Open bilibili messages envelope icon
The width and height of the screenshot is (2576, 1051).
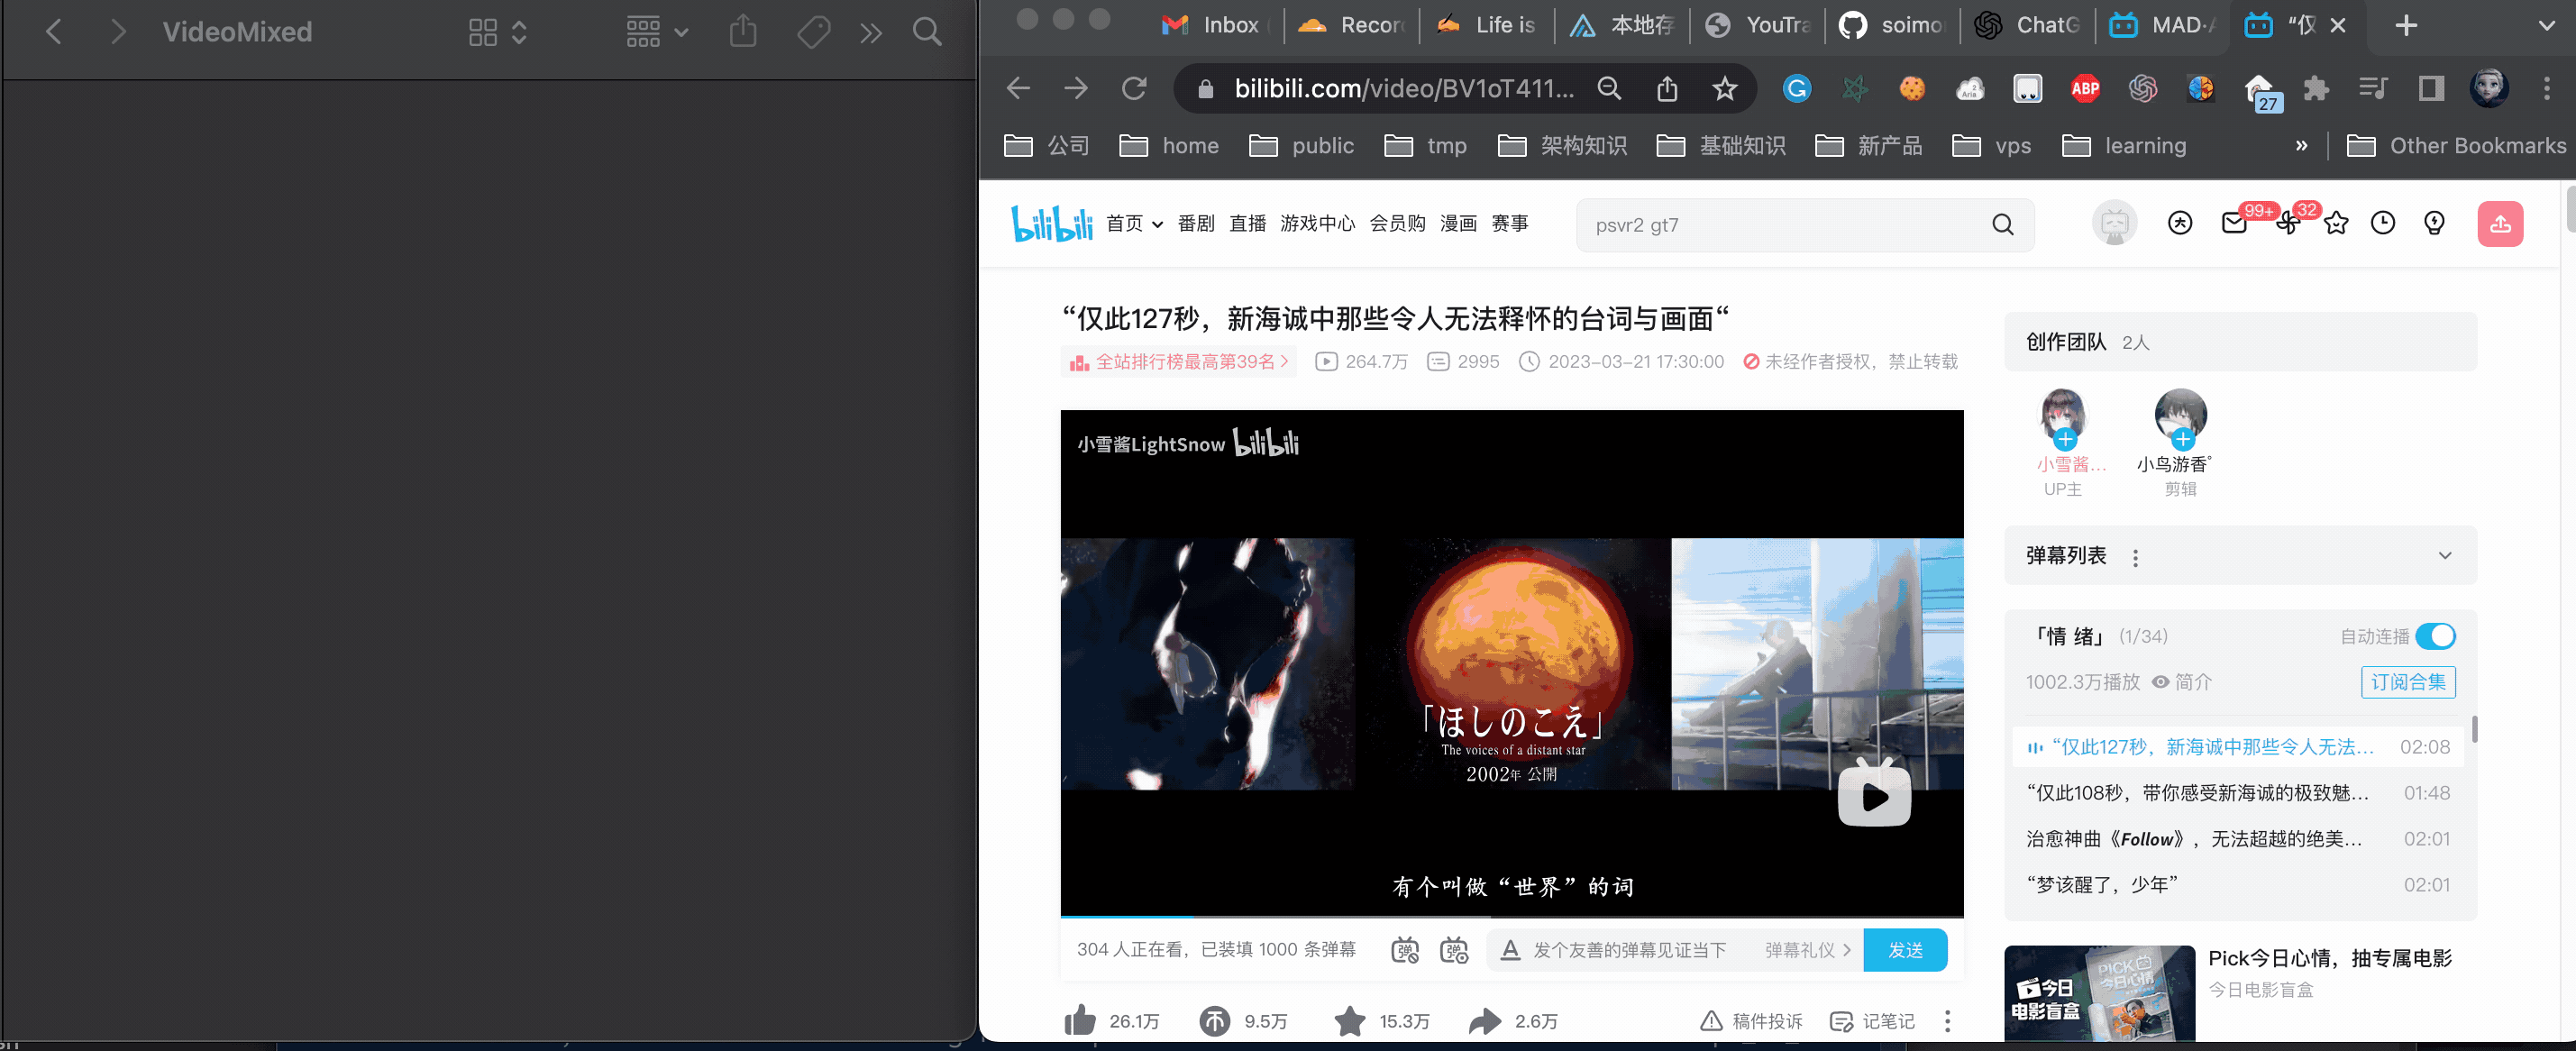pyautogui.click(x=2234, y=223)
